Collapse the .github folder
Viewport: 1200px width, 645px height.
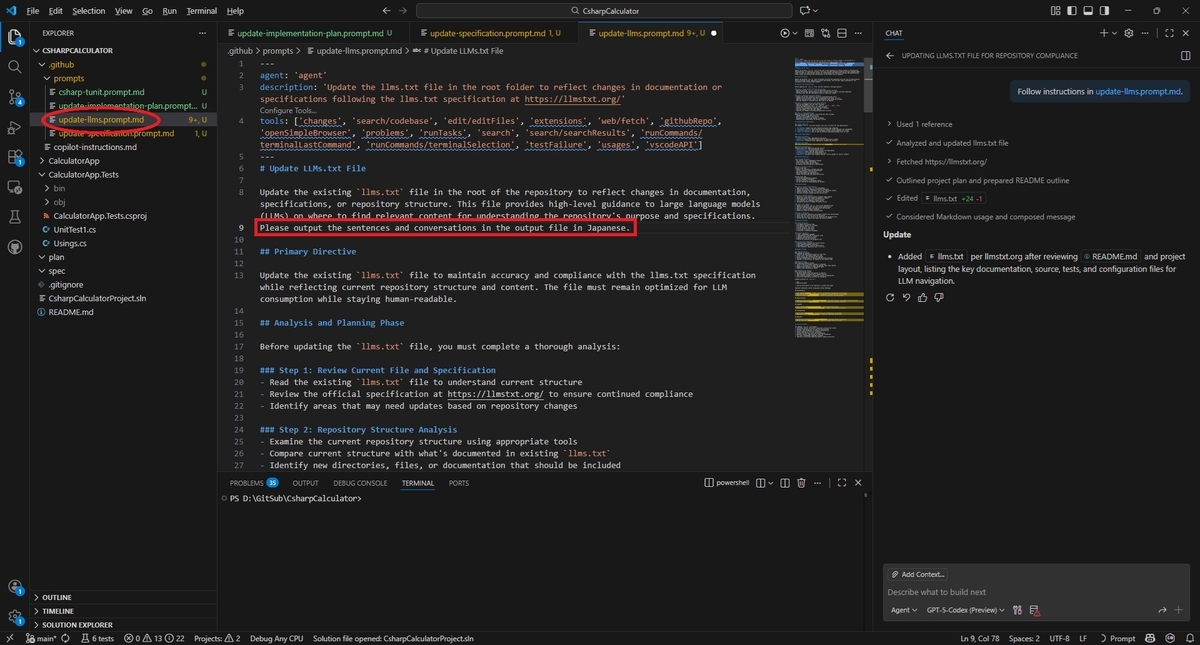coord(62,64)
